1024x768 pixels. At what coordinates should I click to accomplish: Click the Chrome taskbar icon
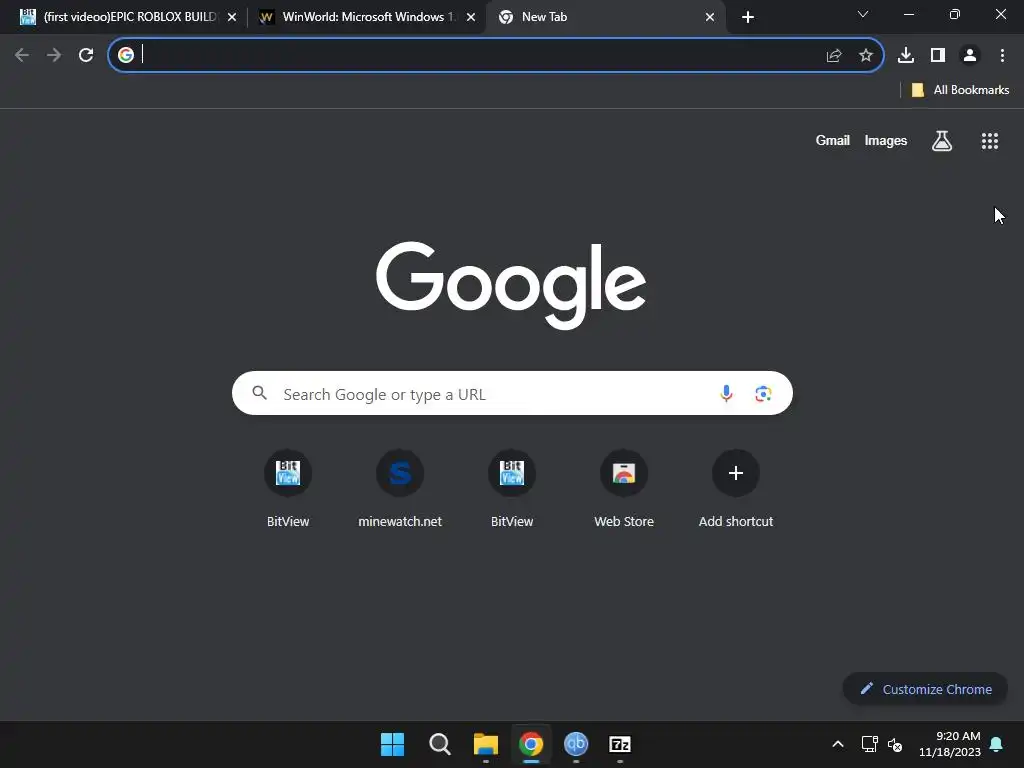pos(531,744)
